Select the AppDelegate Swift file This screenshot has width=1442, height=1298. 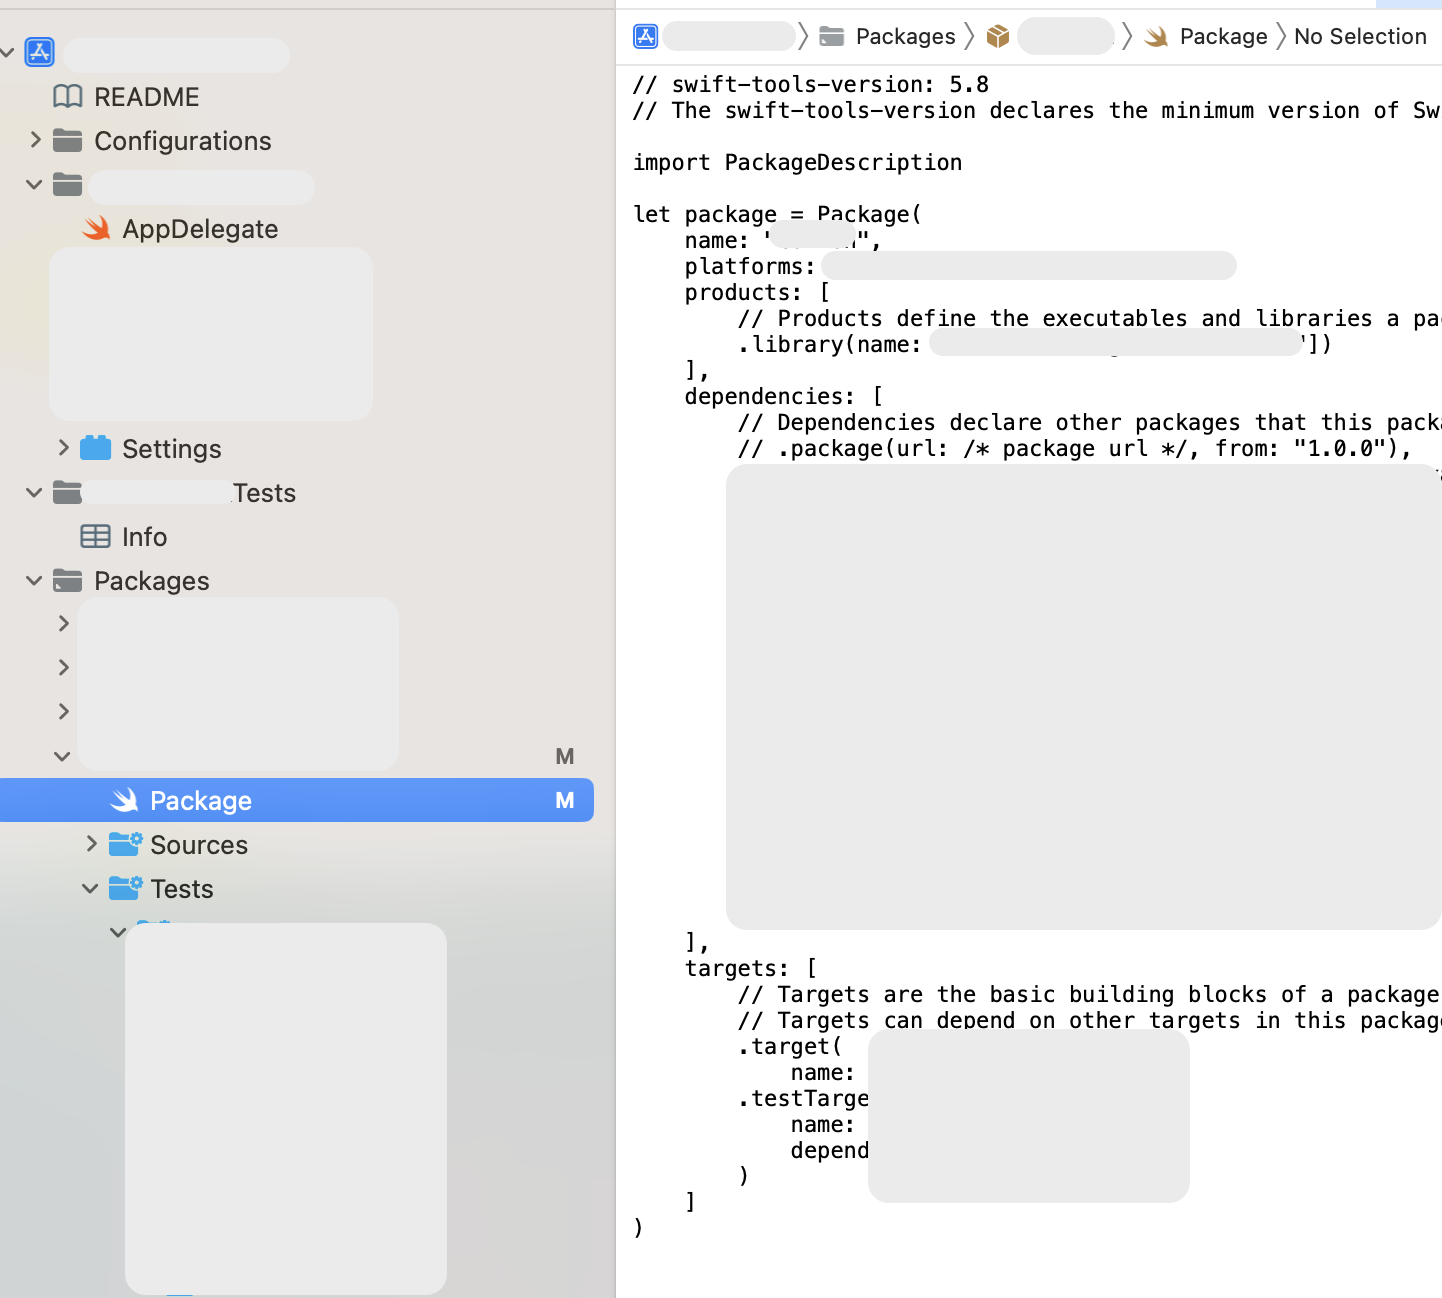pos(200,228)
